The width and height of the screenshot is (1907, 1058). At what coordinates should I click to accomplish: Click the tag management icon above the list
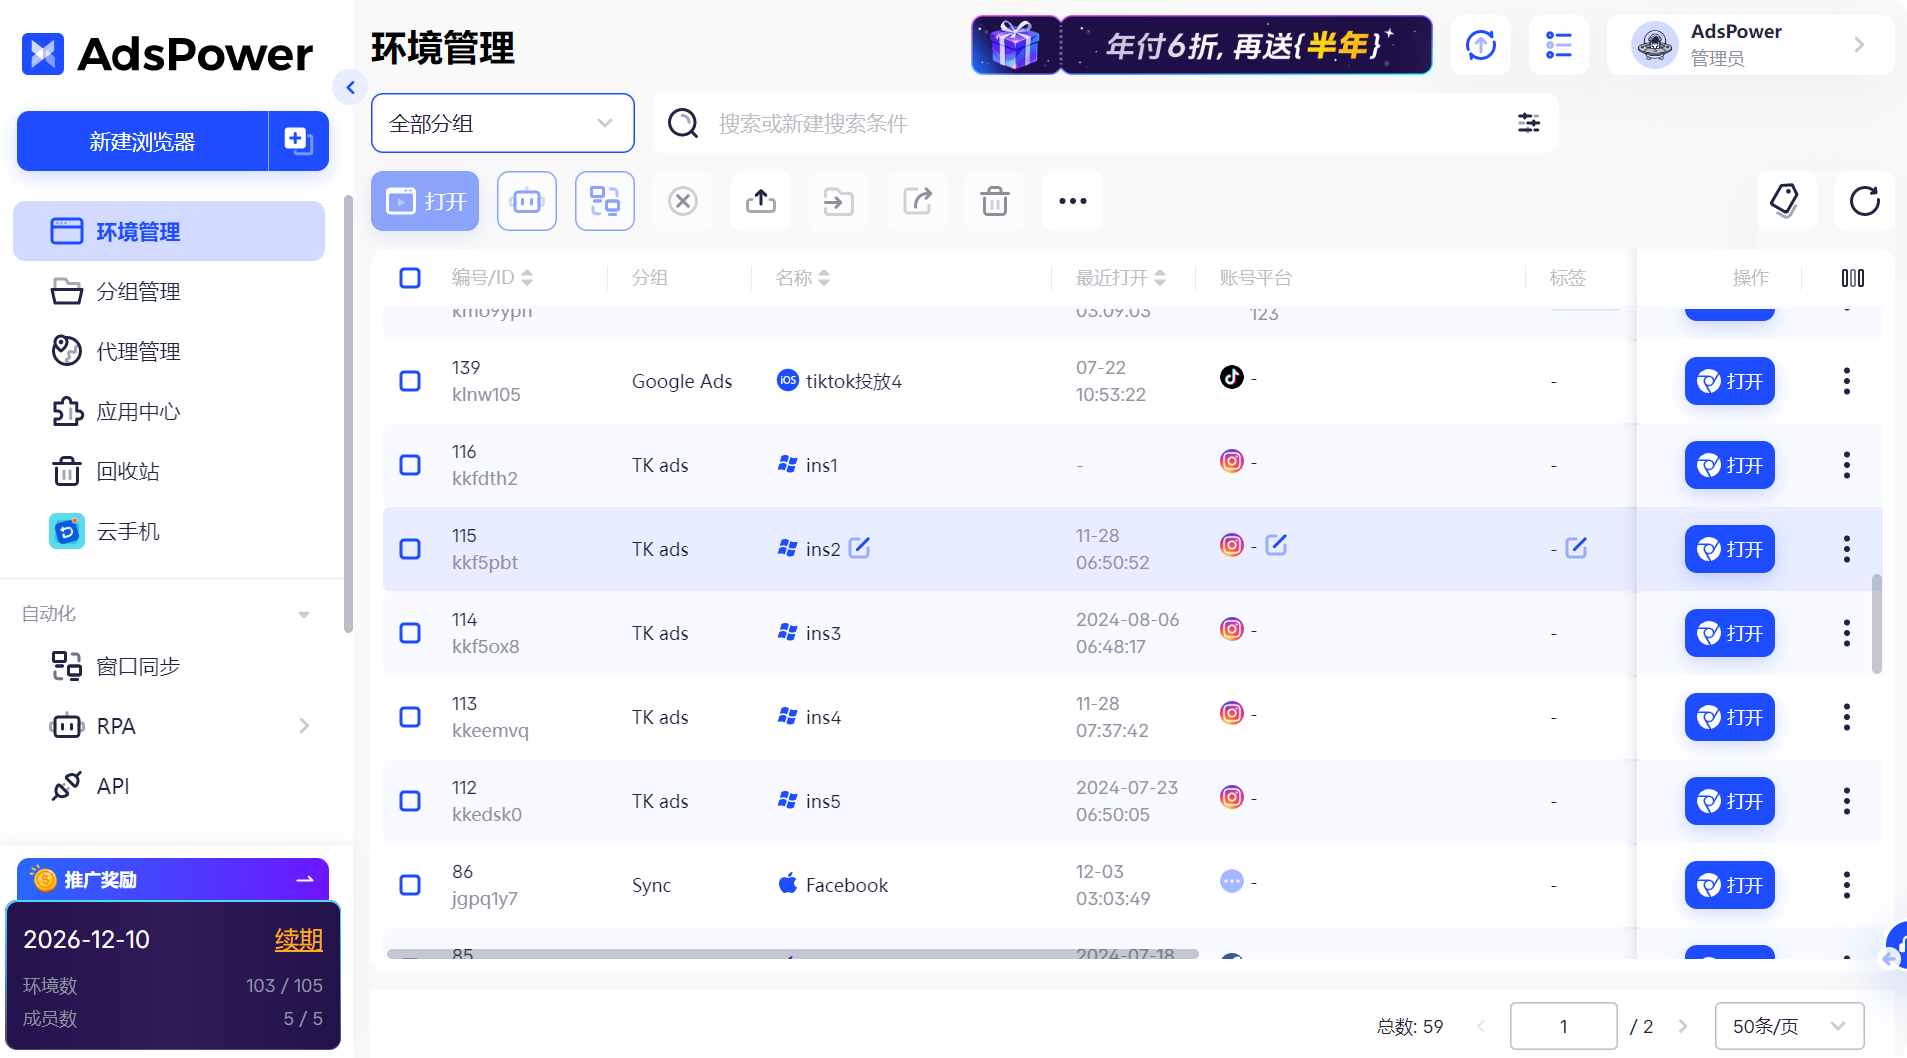tap(1786, 200)
